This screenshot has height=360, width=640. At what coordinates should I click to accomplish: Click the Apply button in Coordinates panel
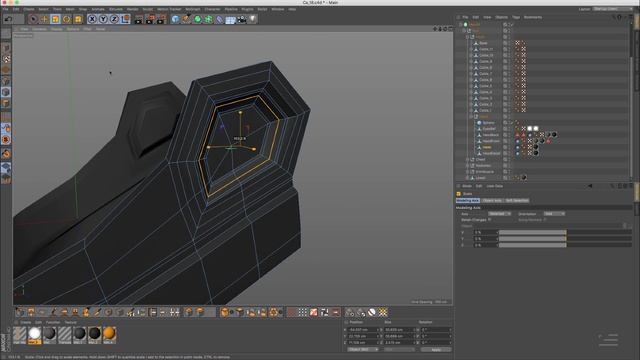click(x=436, y=349)
